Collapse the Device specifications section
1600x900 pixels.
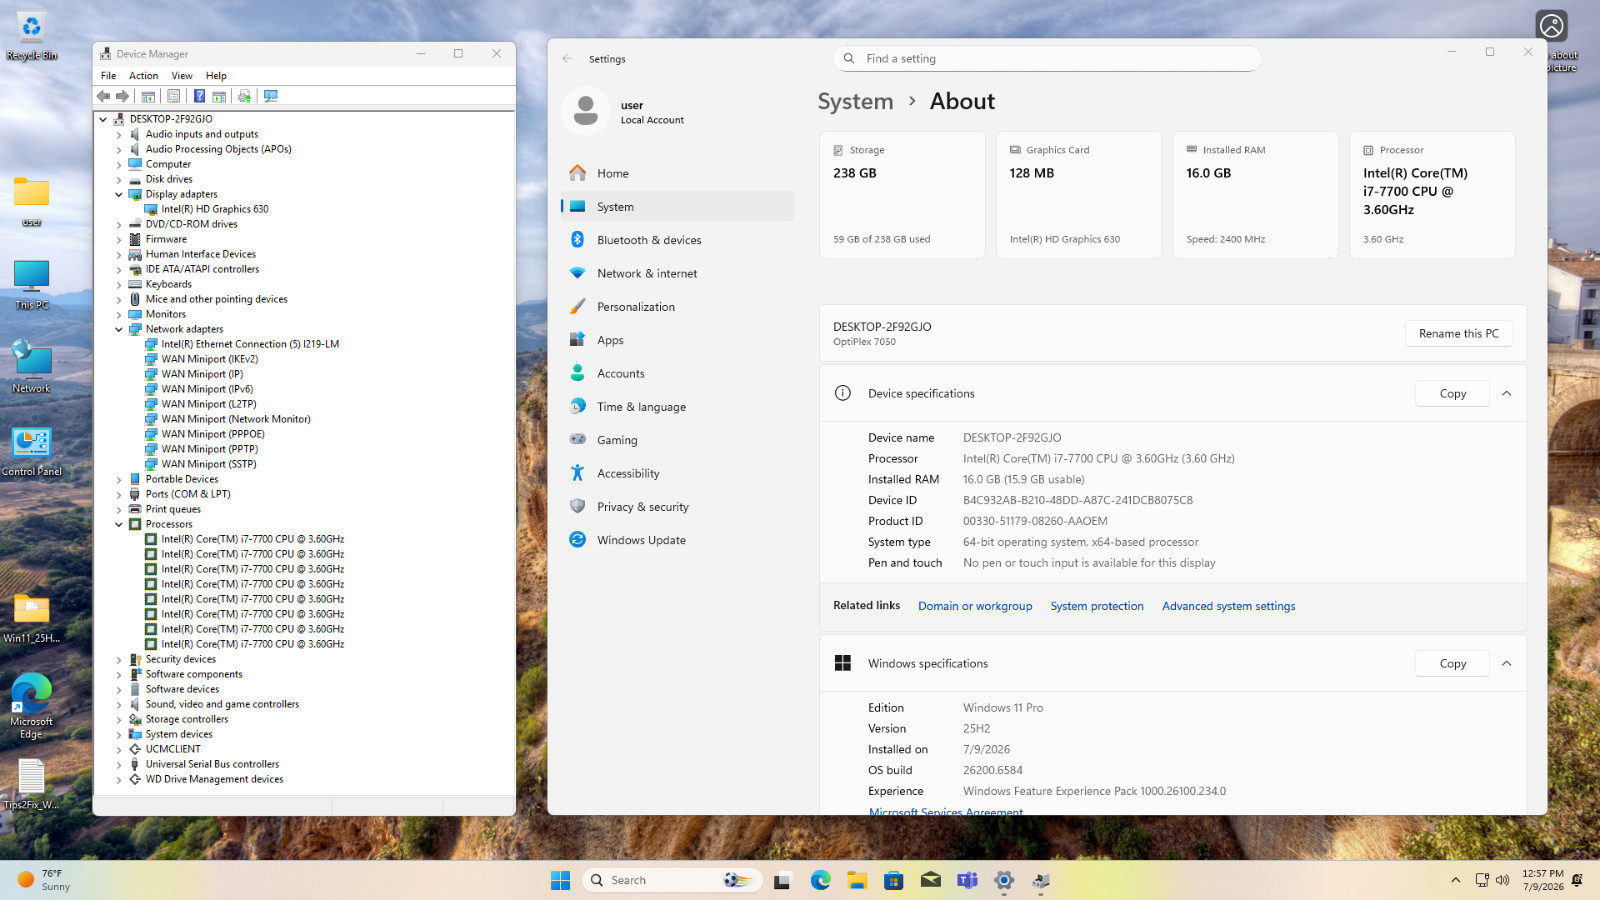pyautogui.click(x=1506, y=394)
